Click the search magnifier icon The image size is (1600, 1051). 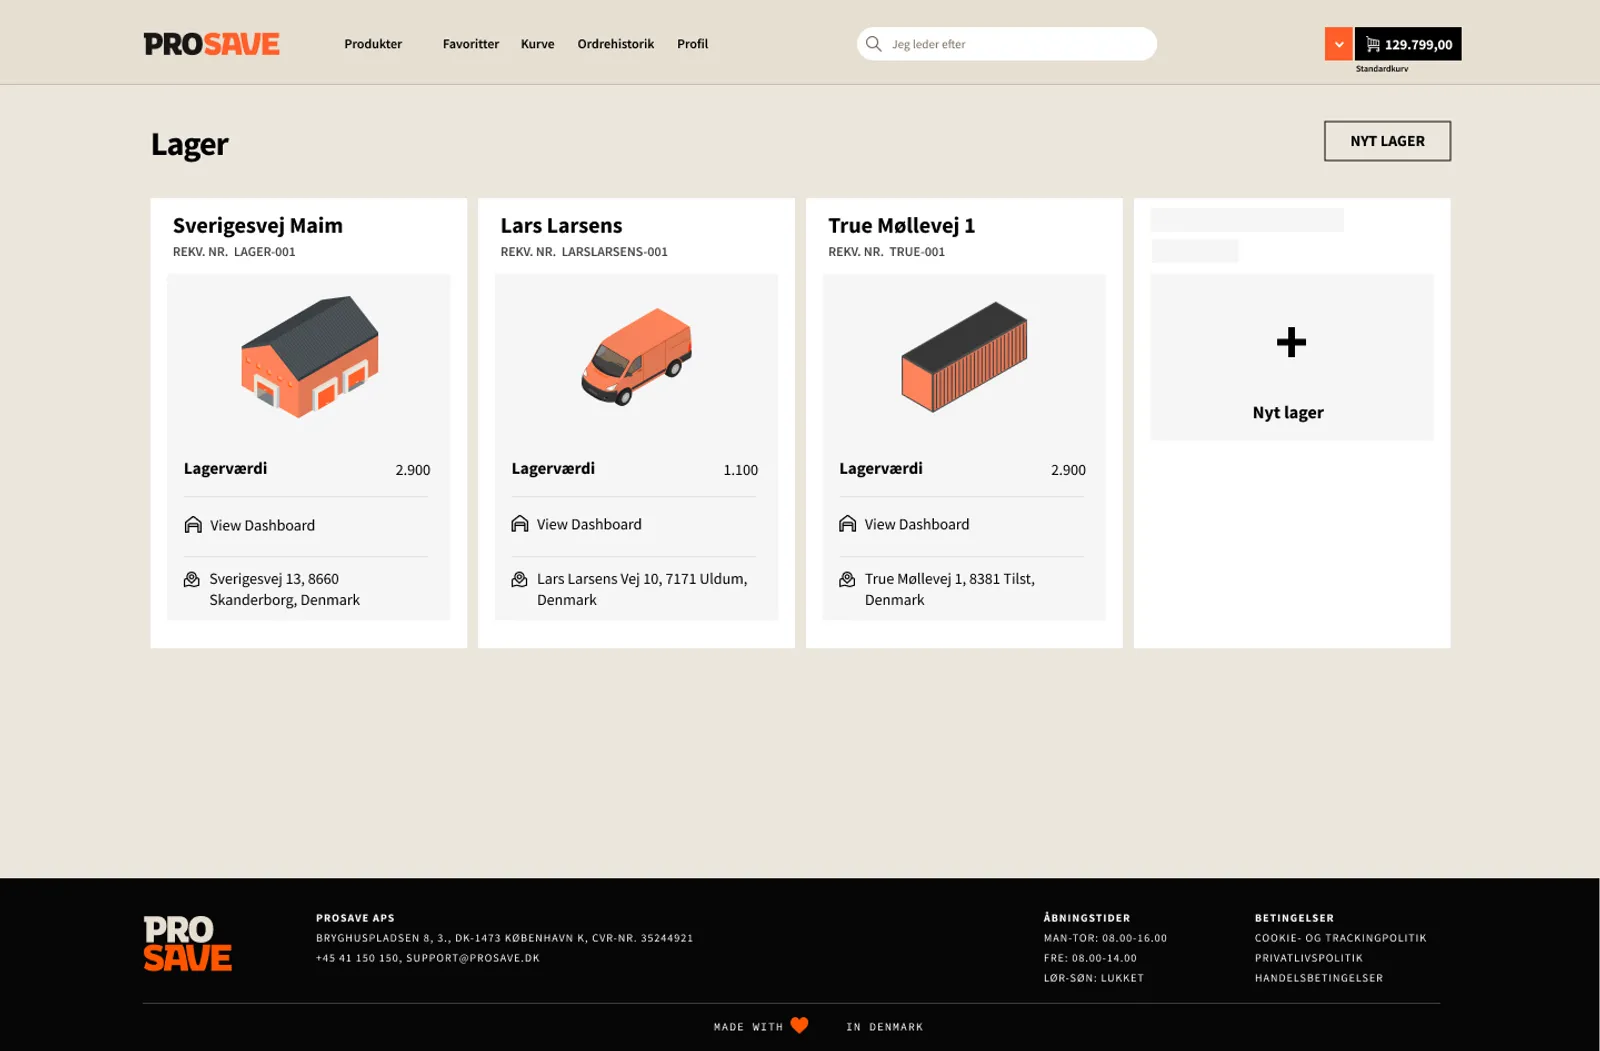tap(873, 44)
